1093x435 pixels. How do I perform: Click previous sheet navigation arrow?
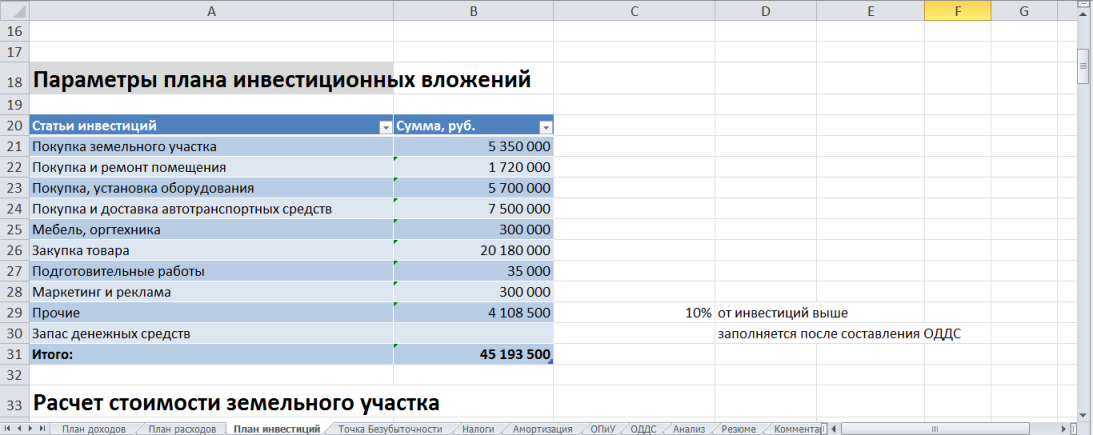(x=19, y=428)
